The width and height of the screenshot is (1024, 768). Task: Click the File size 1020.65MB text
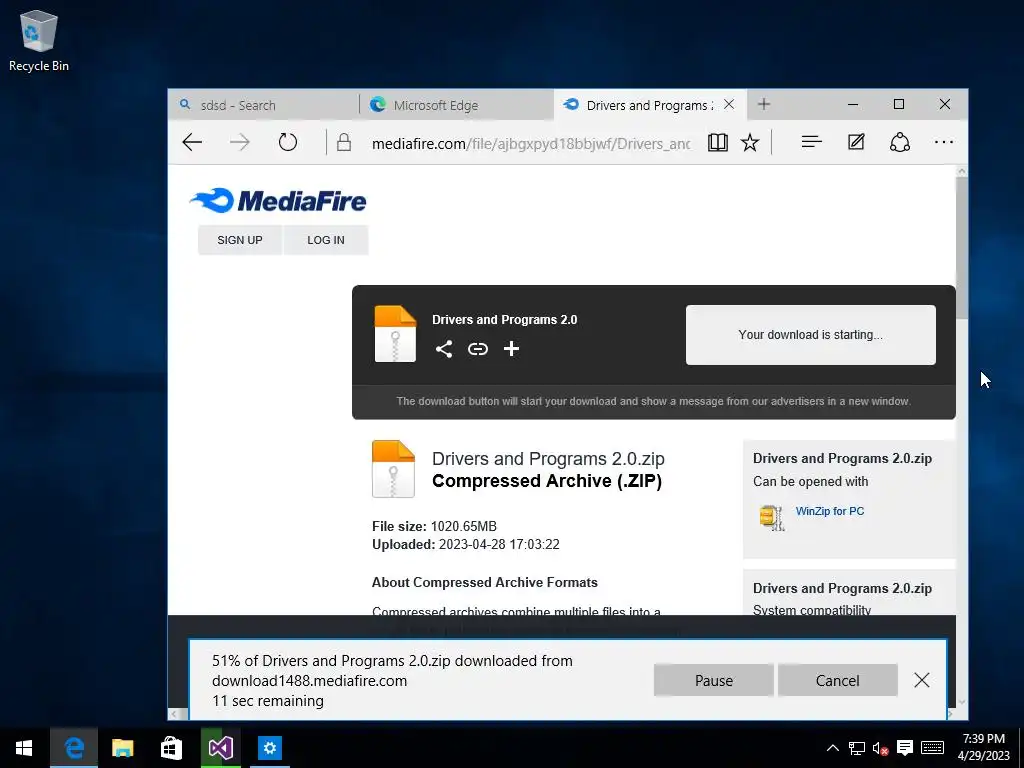pyautogui.click(x=434, y=526)
